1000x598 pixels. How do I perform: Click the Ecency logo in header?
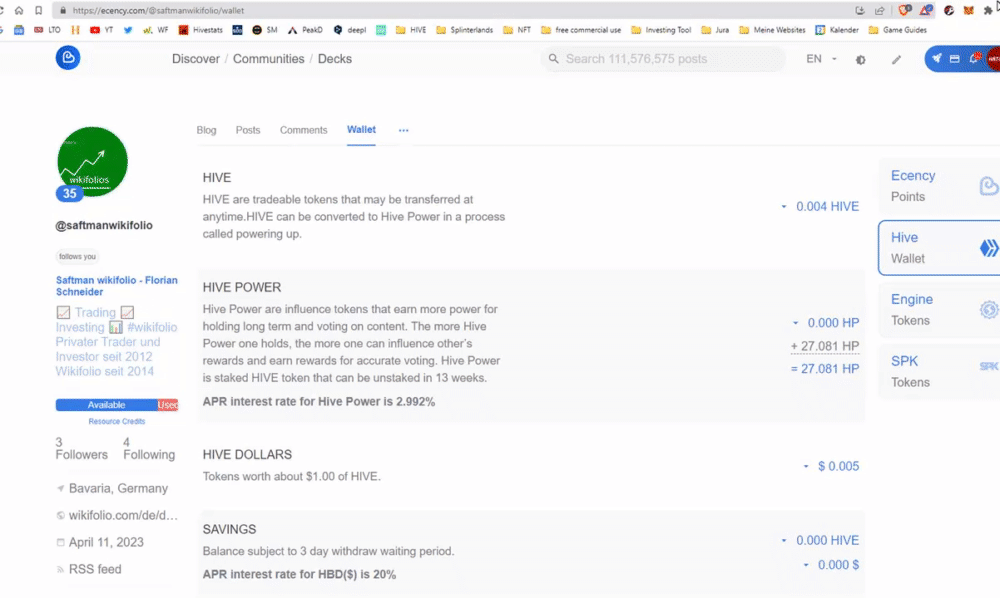[68, 58]
